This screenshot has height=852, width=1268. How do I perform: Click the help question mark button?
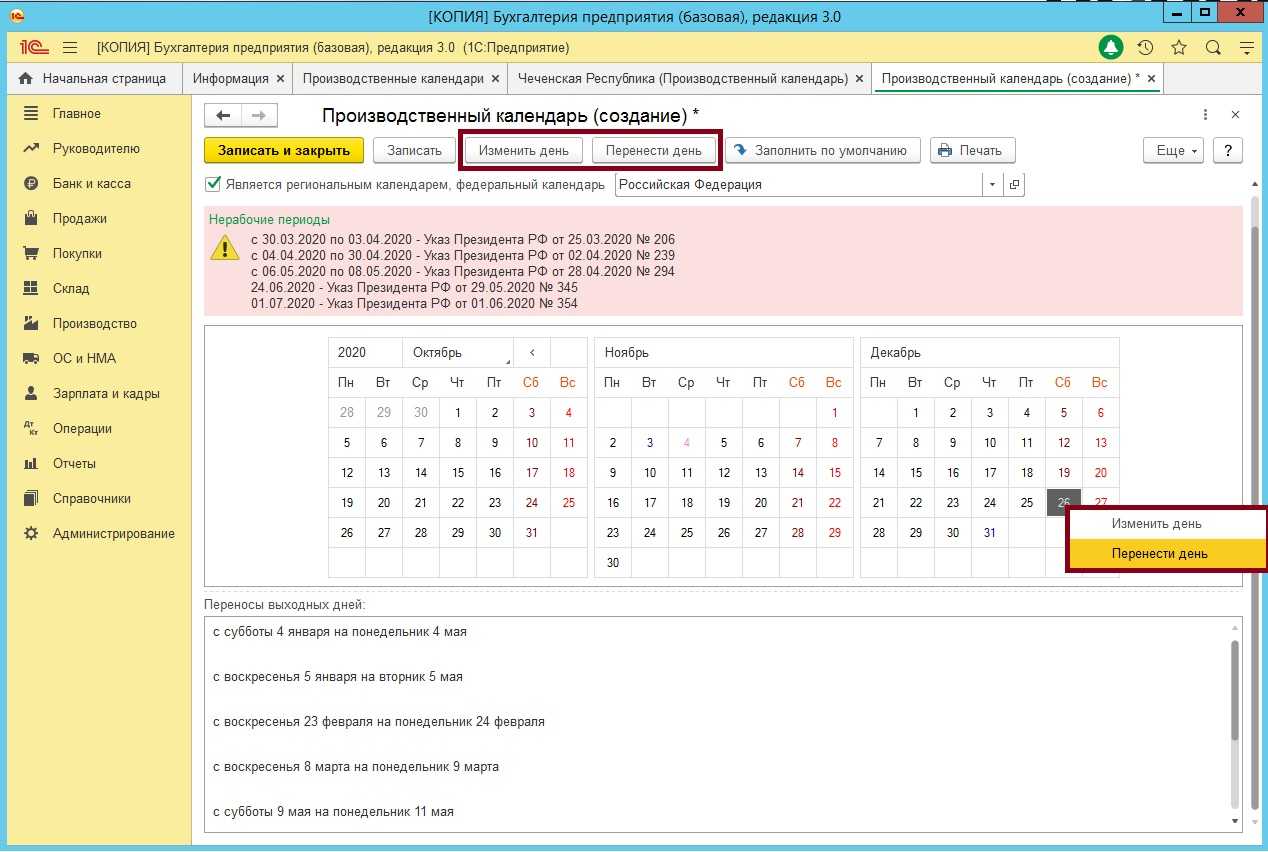click(1227, 150)
